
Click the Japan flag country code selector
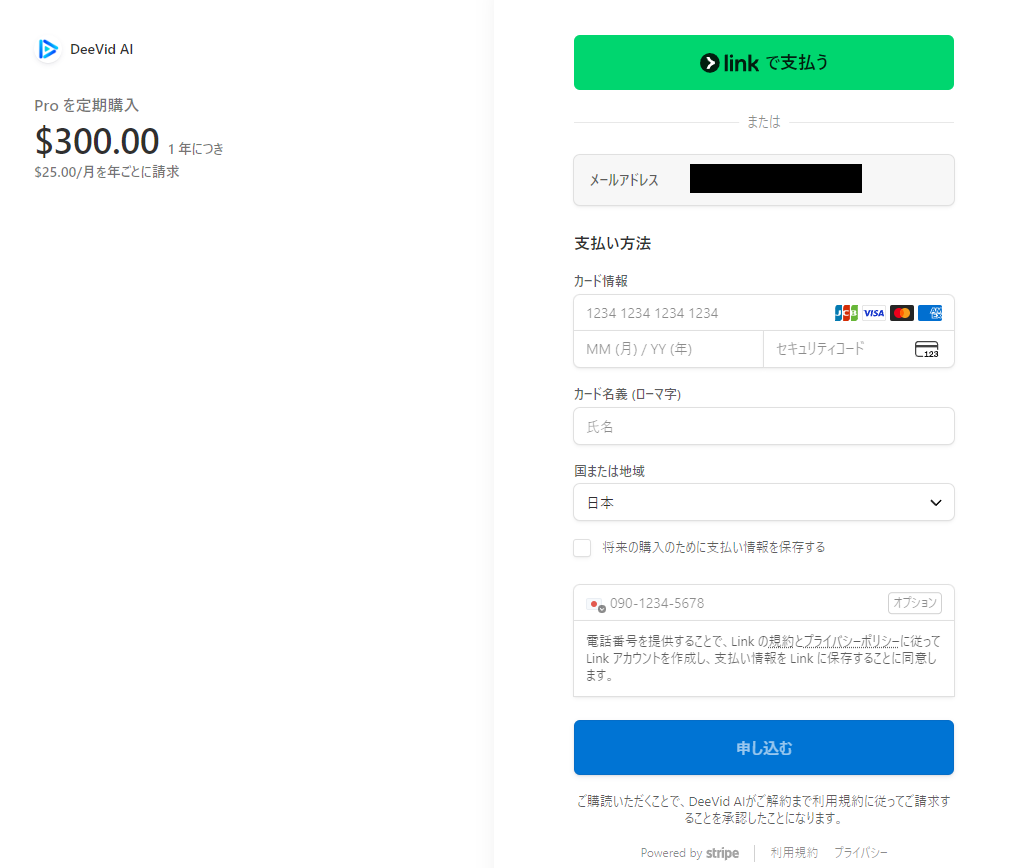point(596,604)
